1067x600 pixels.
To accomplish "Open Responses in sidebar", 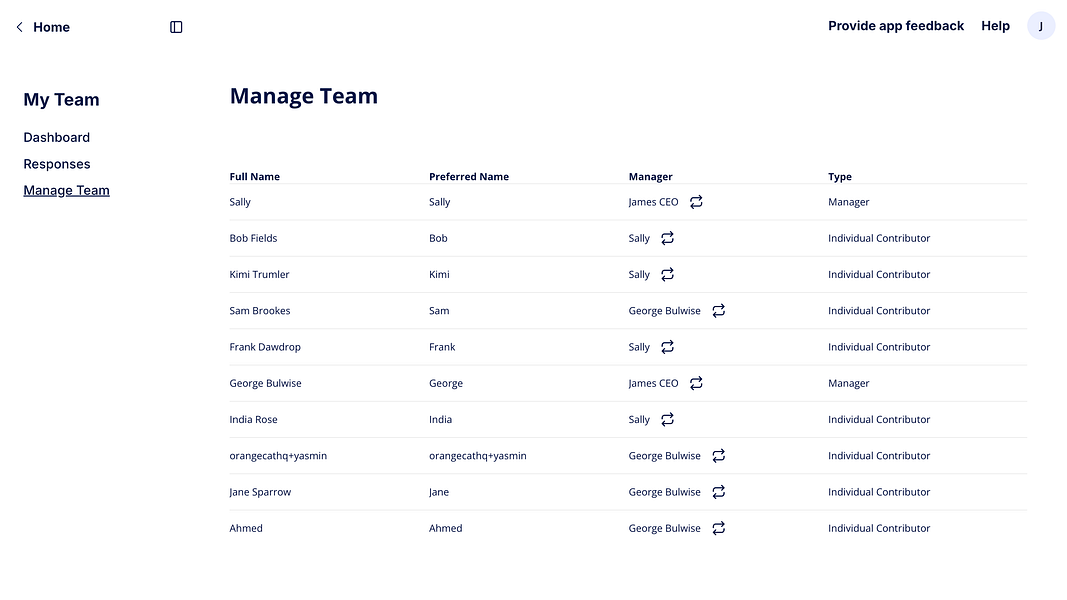I will pos(56,164).
